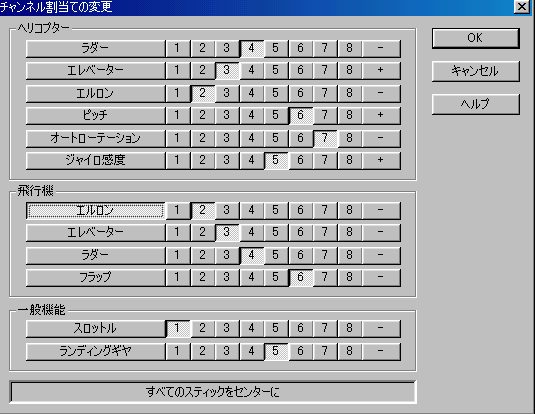Viewport: 535px width, 414px height.
Task: Set スロットル to channel 2
Action: [202, 328]
